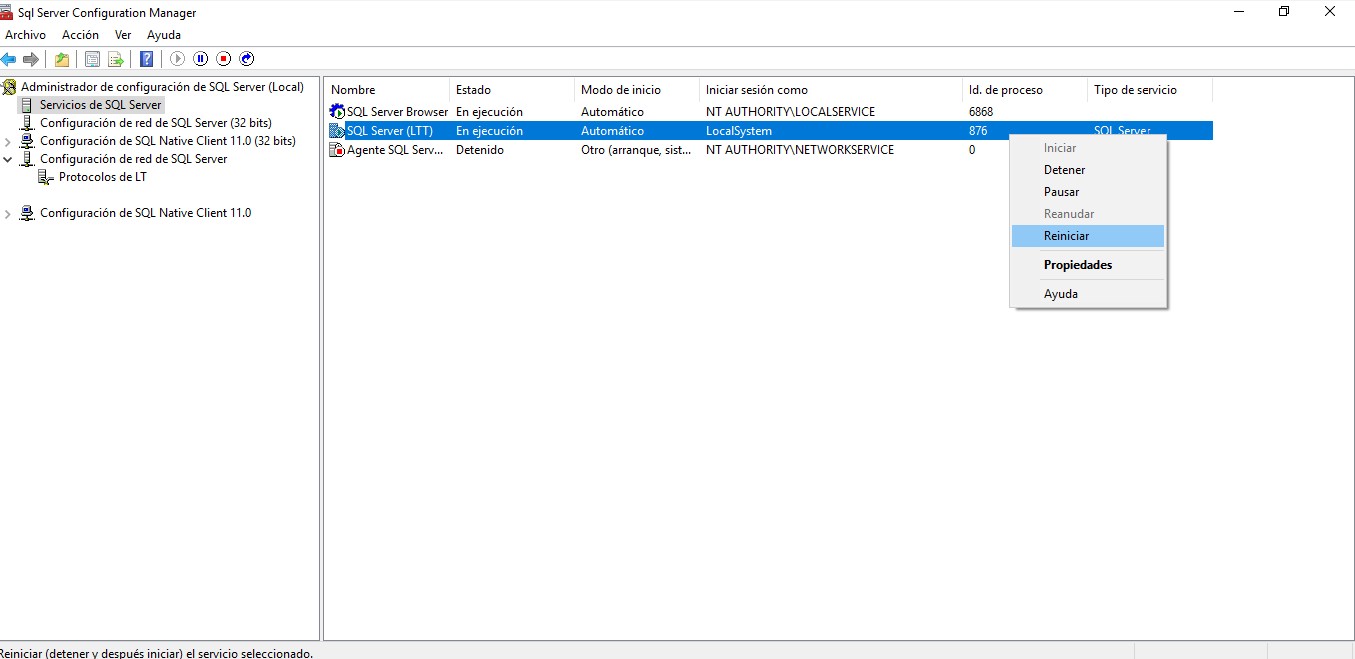Sort by the Tipo de servicio column header
The width and height of the screenshot is (1355, 659).
click(1150, 90)
